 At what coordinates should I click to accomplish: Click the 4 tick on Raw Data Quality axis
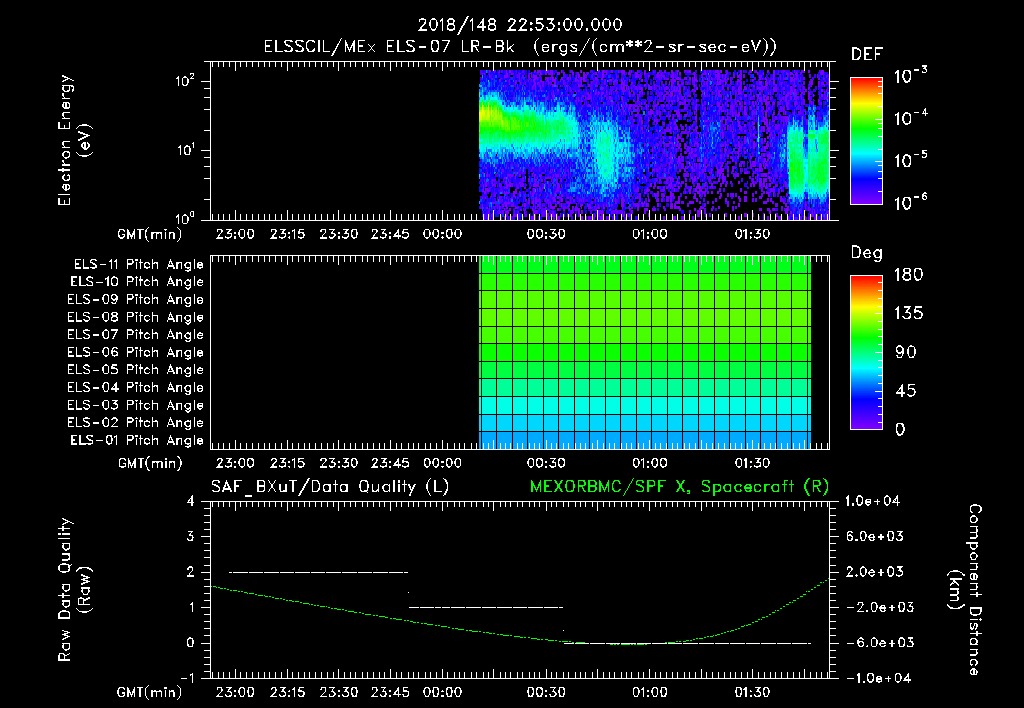pos(191,502)
